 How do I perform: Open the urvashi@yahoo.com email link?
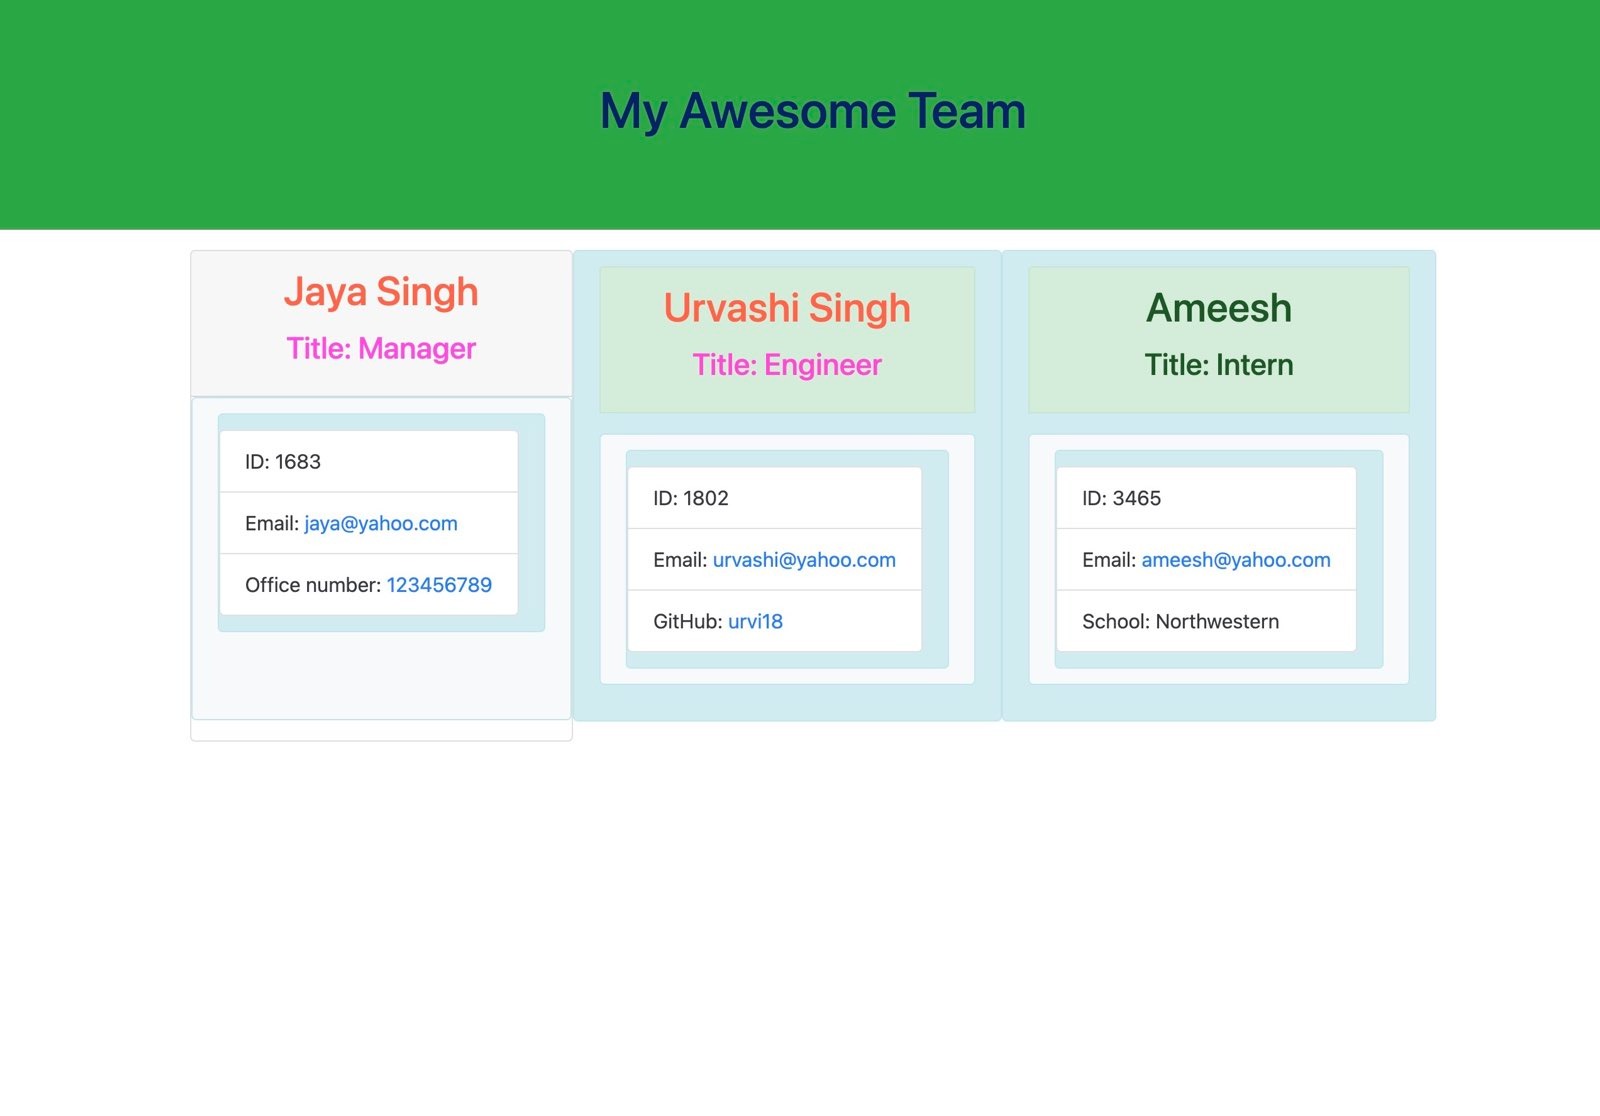(804, 560)
